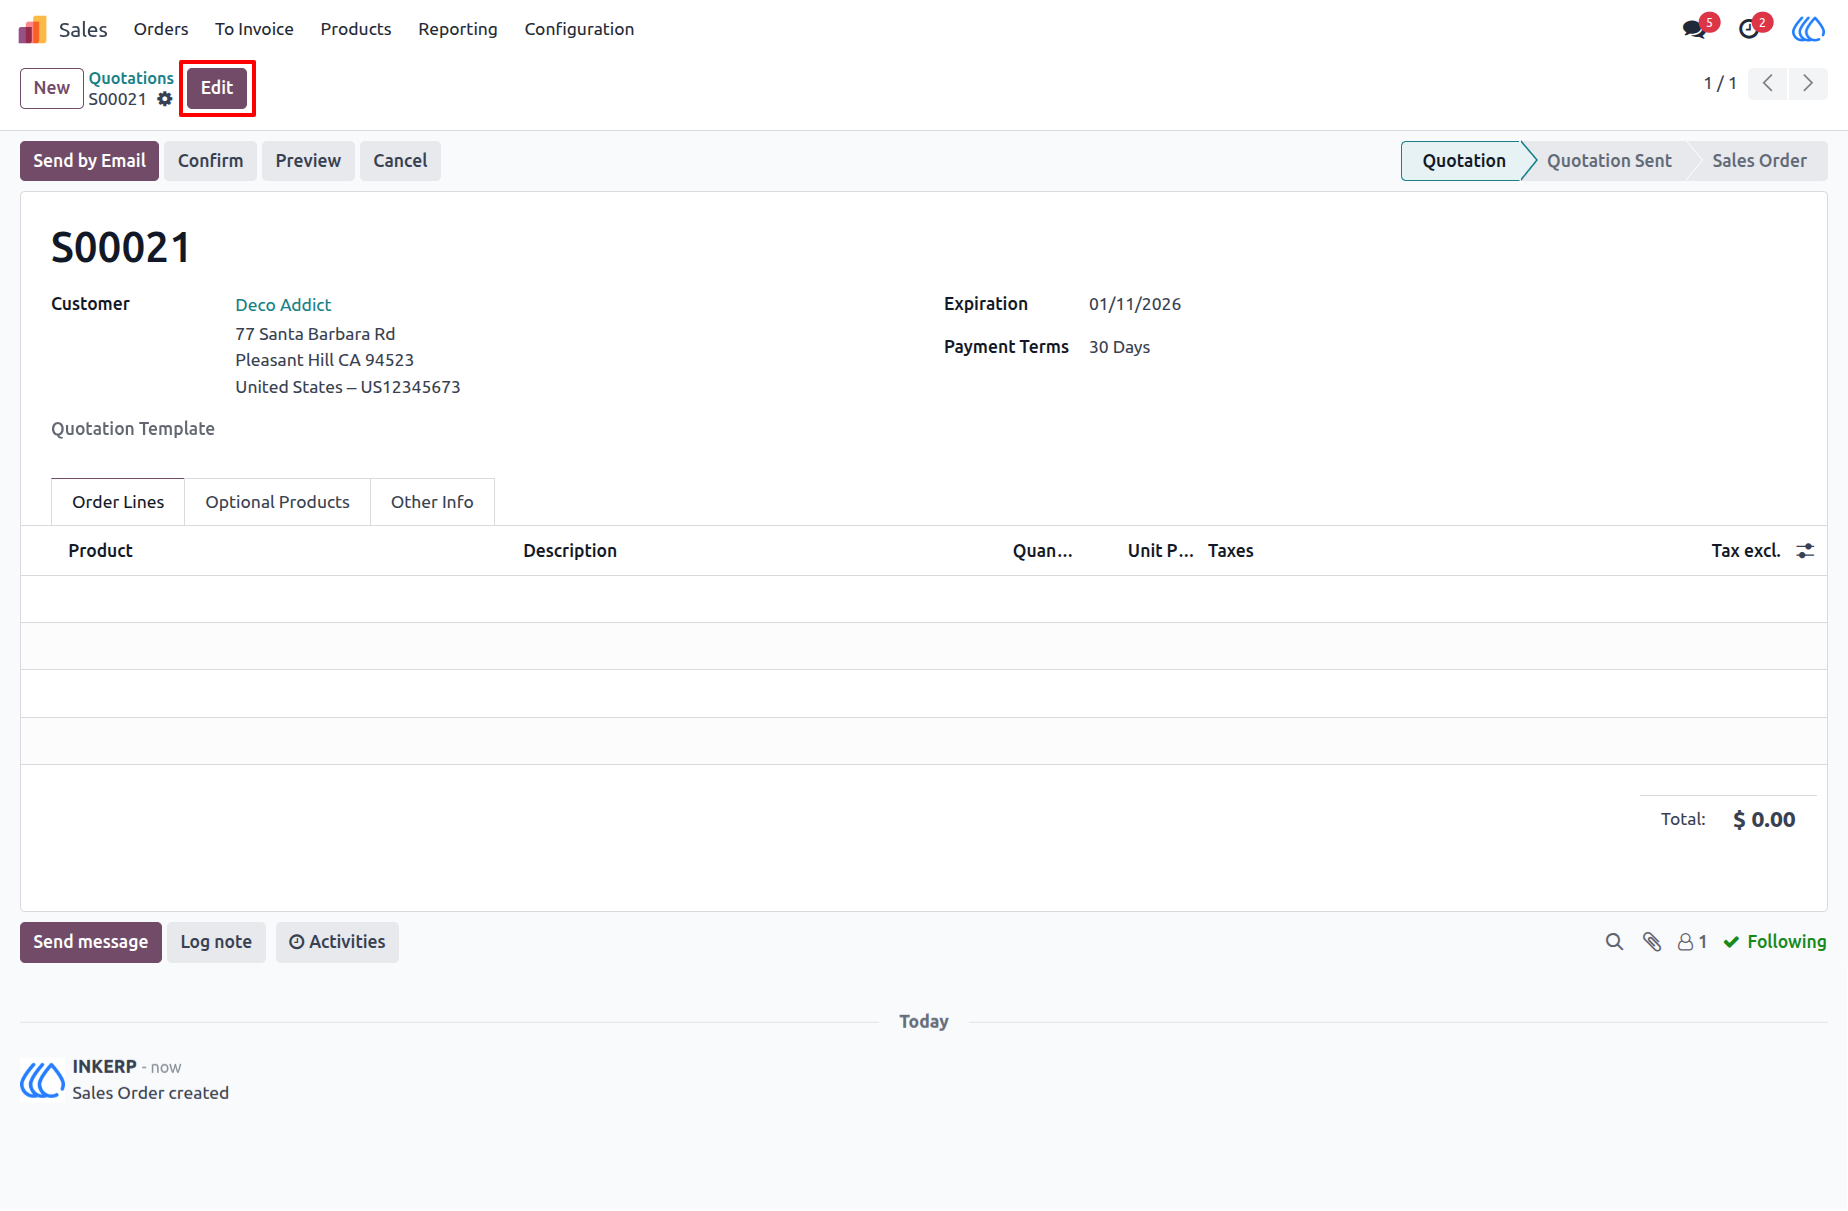Open the Activities scheduler button
Screen dimensions: 1848x1211
tap(337, 942)
